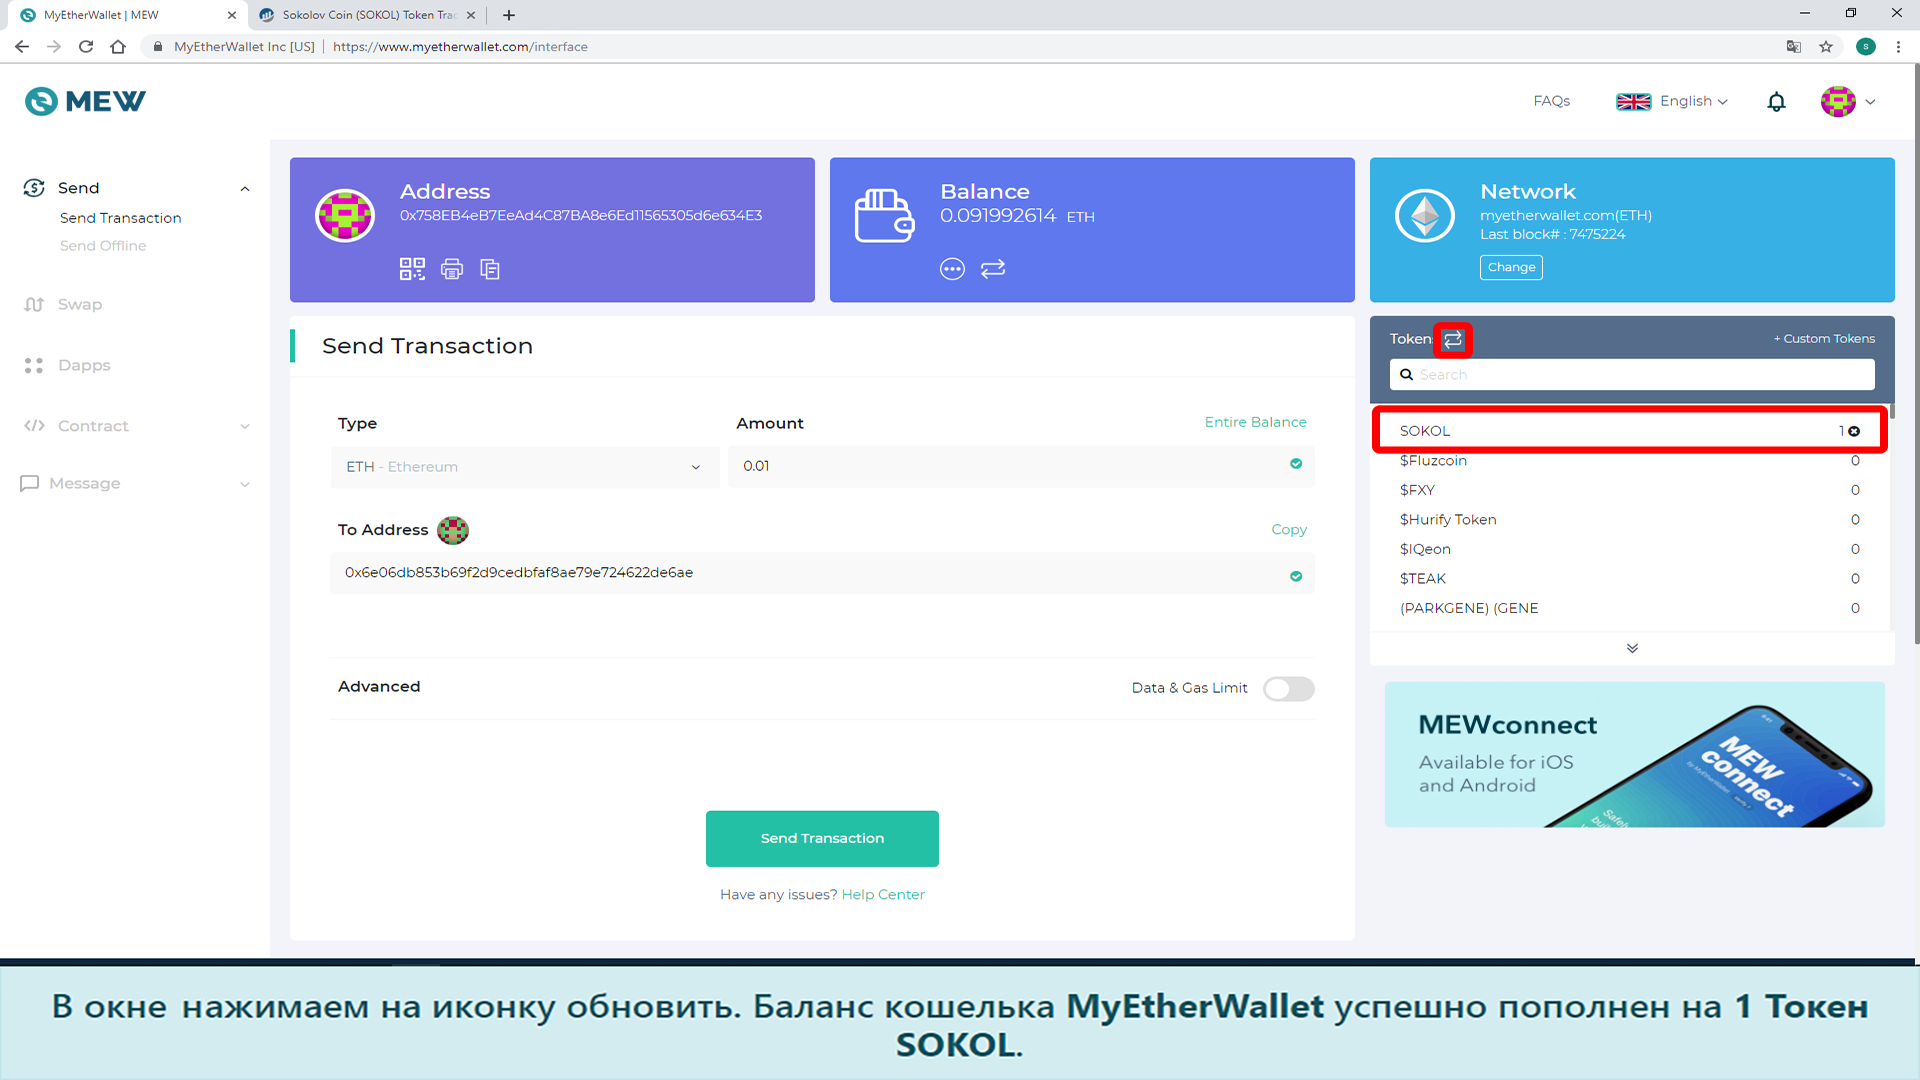The width and height of the screenshot is (1920, 1080).
Task: Select the (PARKGENE) (GENE token row
Action: (1630, 608)
